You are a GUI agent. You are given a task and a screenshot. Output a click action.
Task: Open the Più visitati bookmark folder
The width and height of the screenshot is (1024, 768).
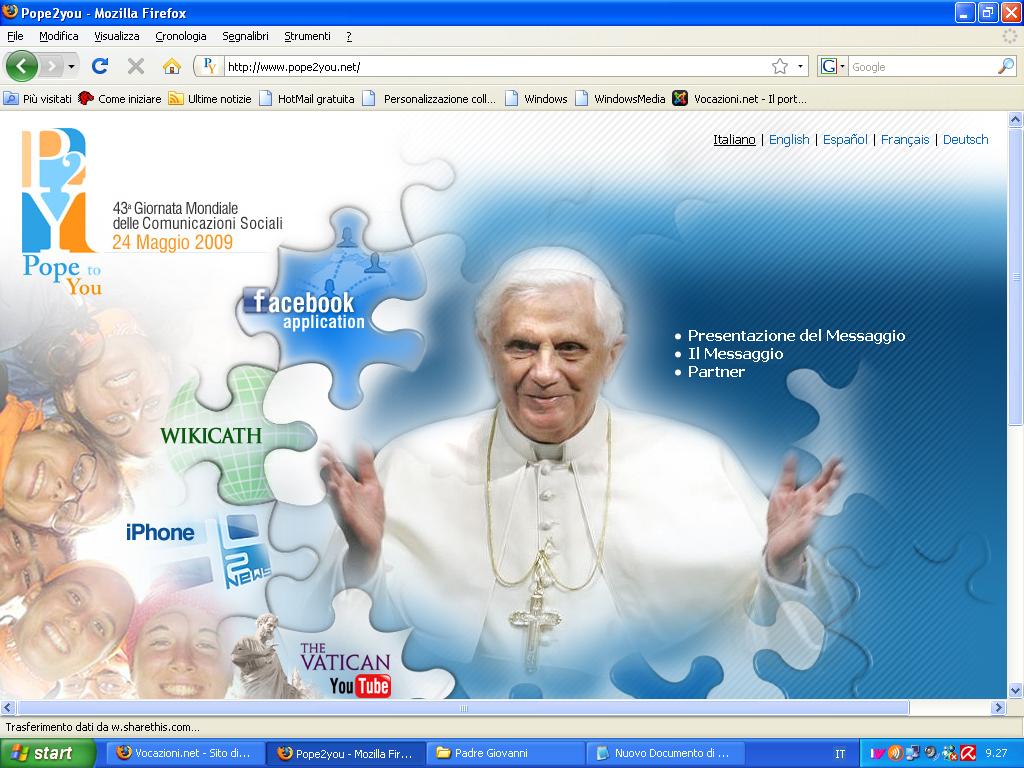[38, 99]
